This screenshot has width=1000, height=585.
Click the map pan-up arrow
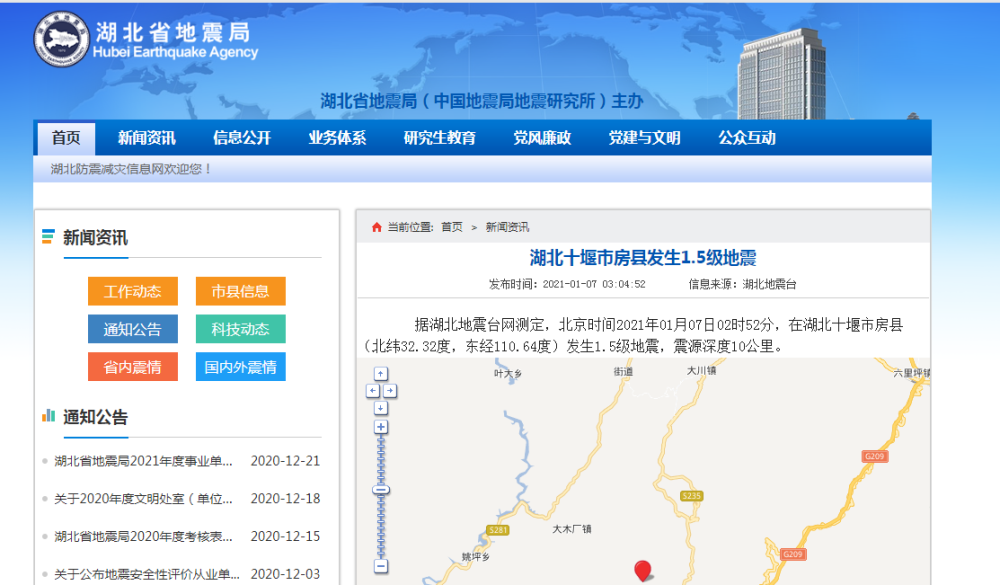381,372
